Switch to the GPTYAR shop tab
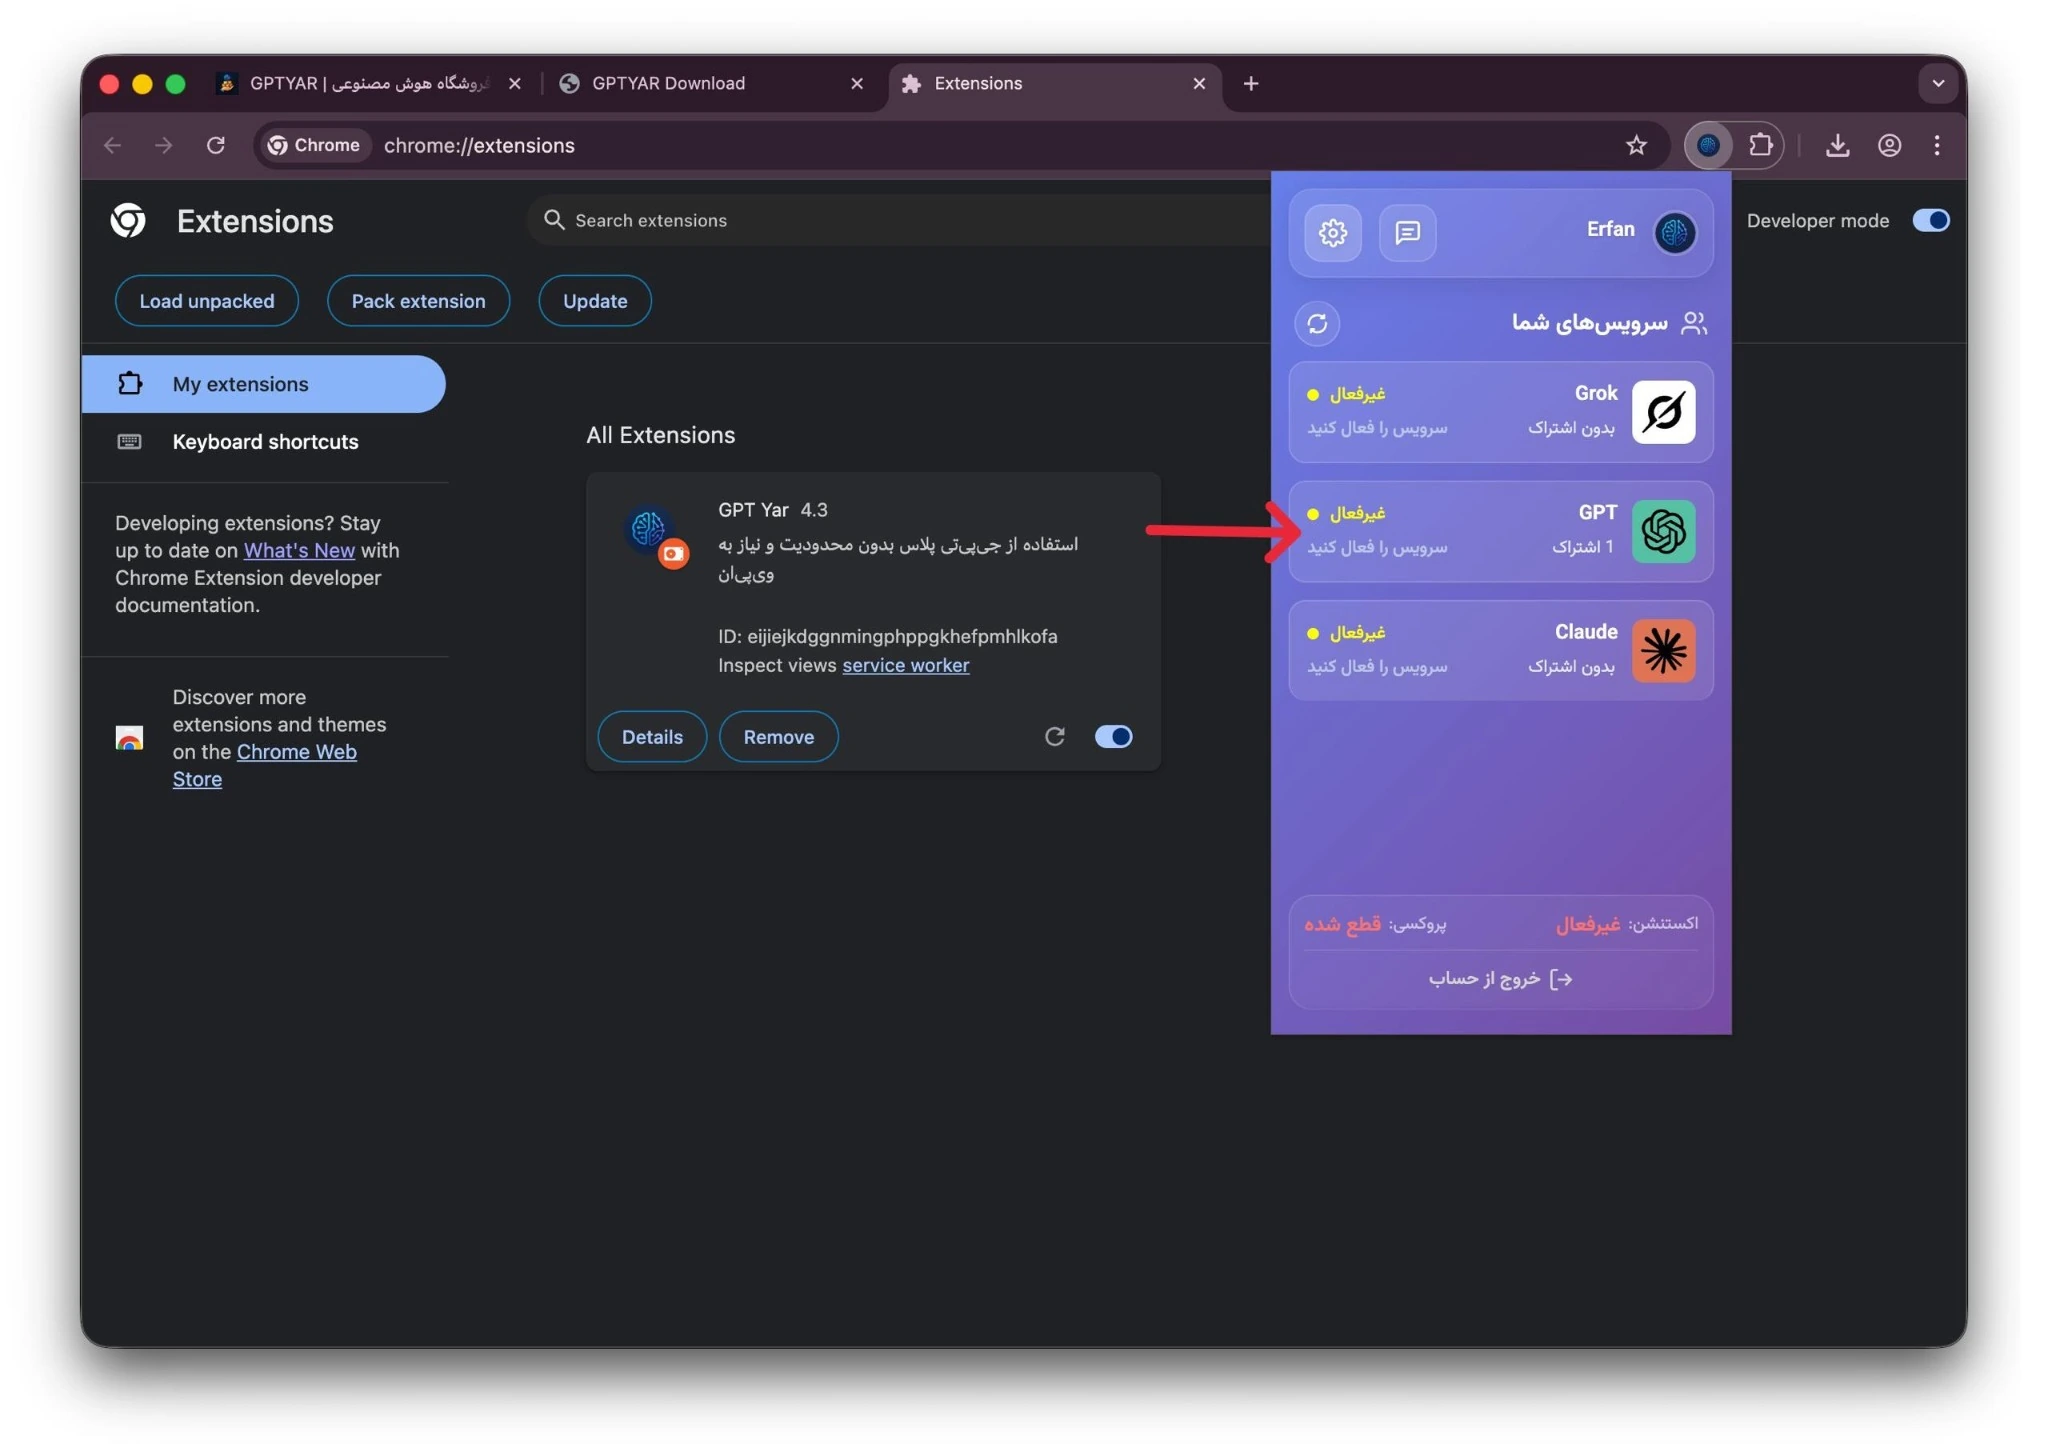Image resolution: width=2048 pixels, height=1454 pixels. tap(369, 83)
